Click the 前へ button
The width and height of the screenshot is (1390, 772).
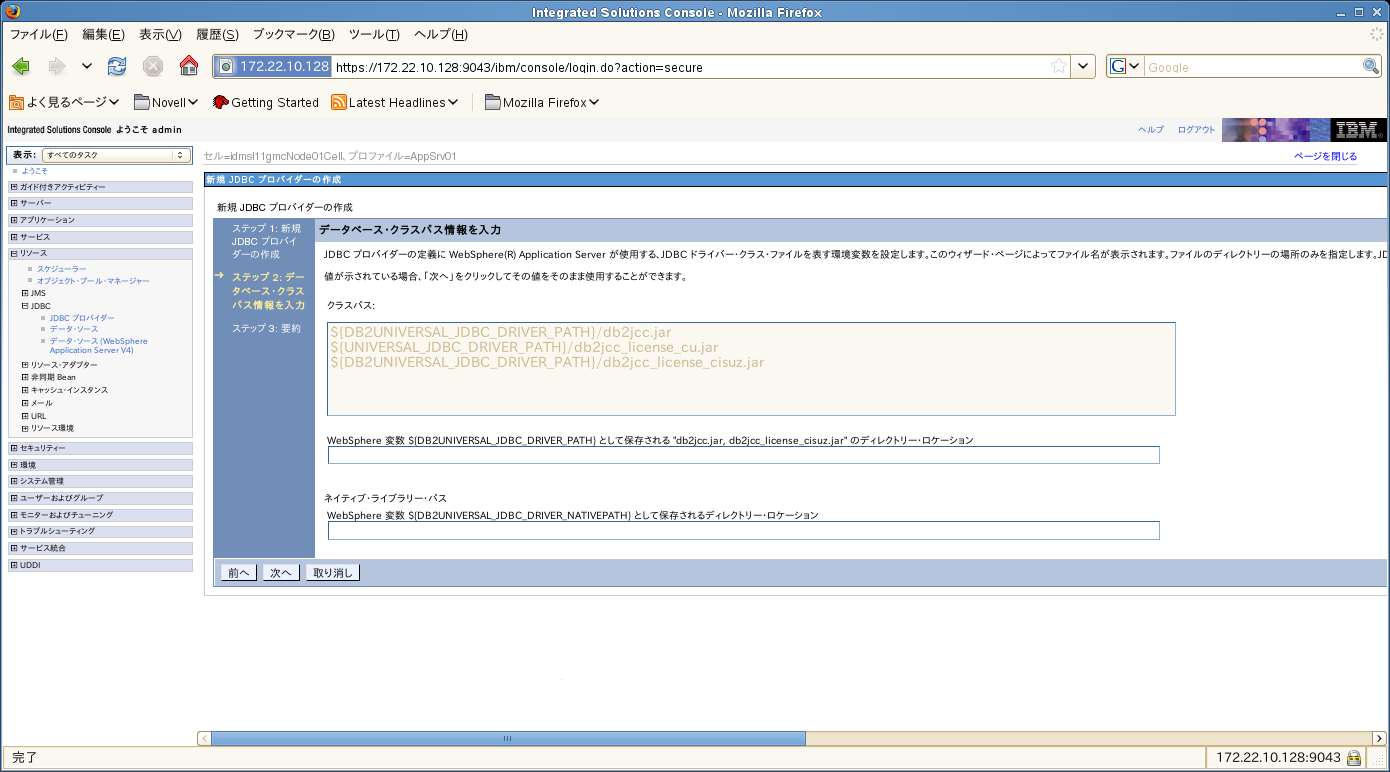click(239, 573)
